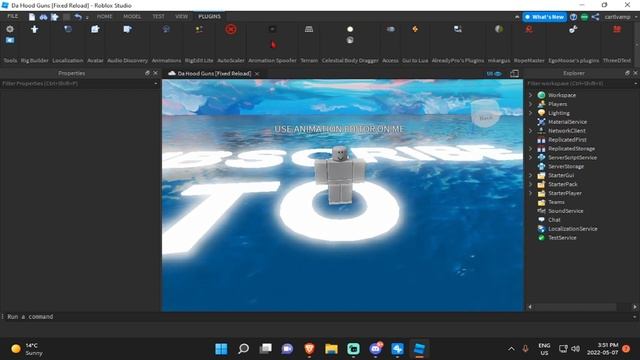Expand the StarterGui node

coord(531,176)
